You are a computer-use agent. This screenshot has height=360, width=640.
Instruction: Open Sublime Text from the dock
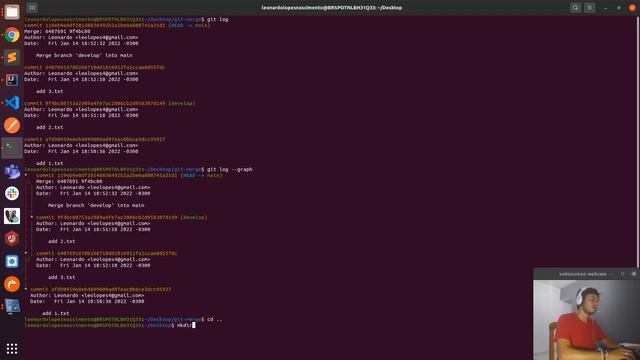[12, 58]
